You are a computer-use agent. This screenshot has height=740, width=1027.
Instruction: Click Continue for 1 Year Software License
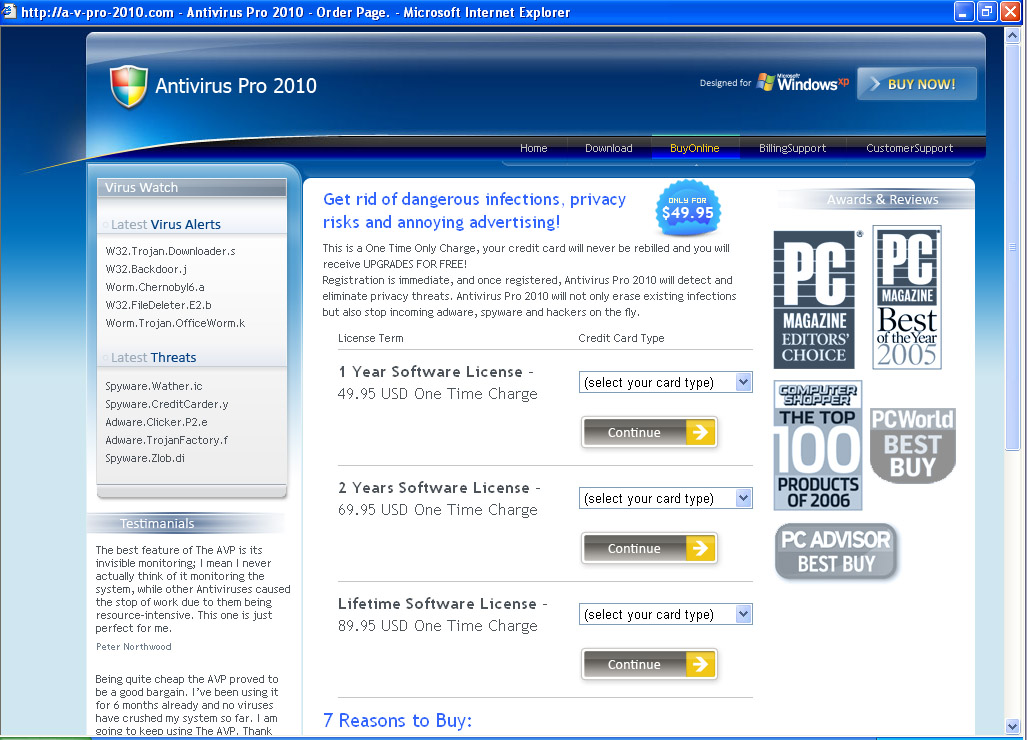[649, 432]
